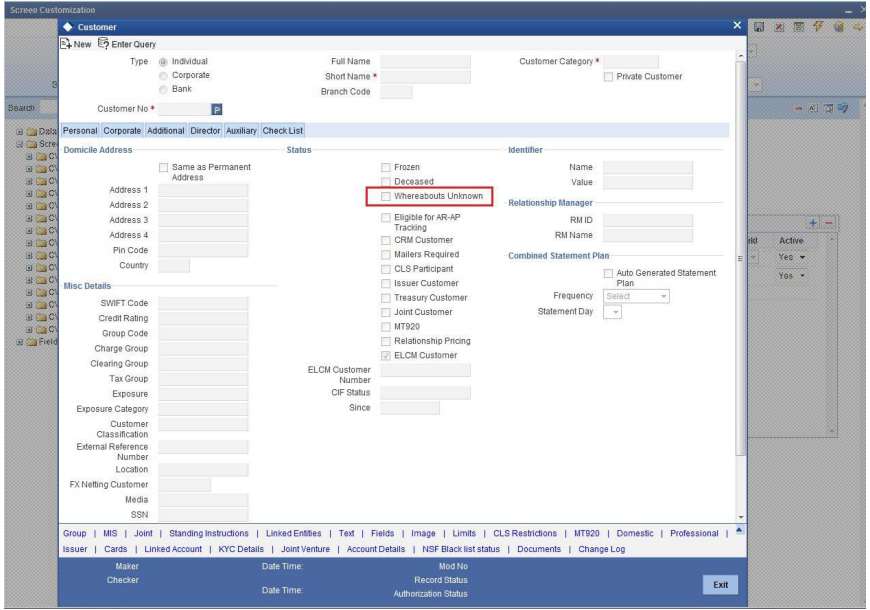Click the scroll-down arrow of the Customer dialog
The width and height of the screenshot is (870, 610).
pyautogui.click(x=740, y=517)
